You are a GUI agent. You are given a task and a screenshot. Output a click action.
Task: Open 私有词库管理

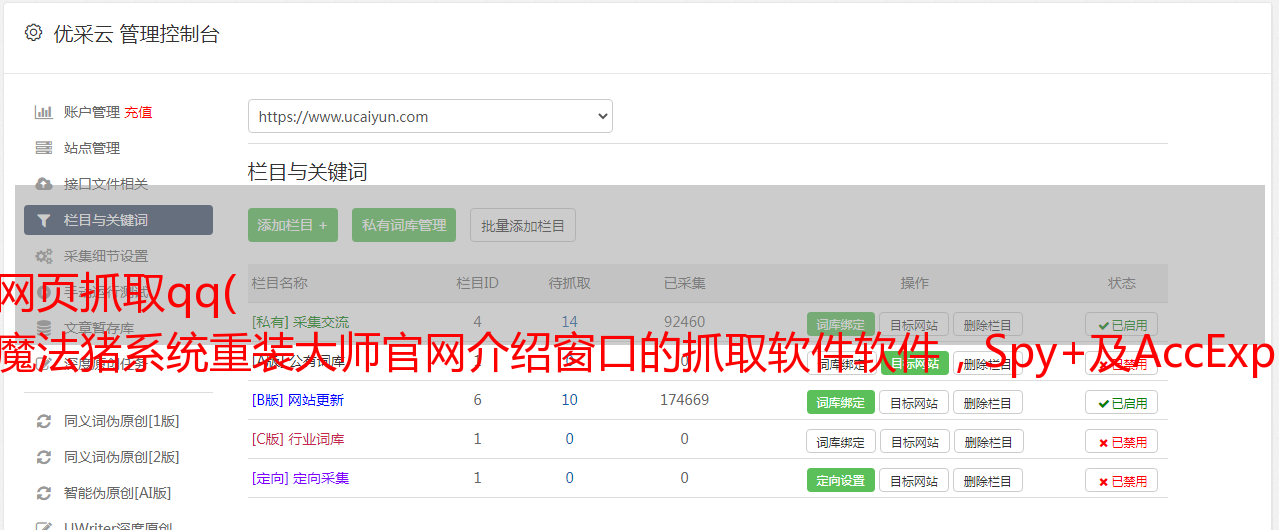point(404,225)
